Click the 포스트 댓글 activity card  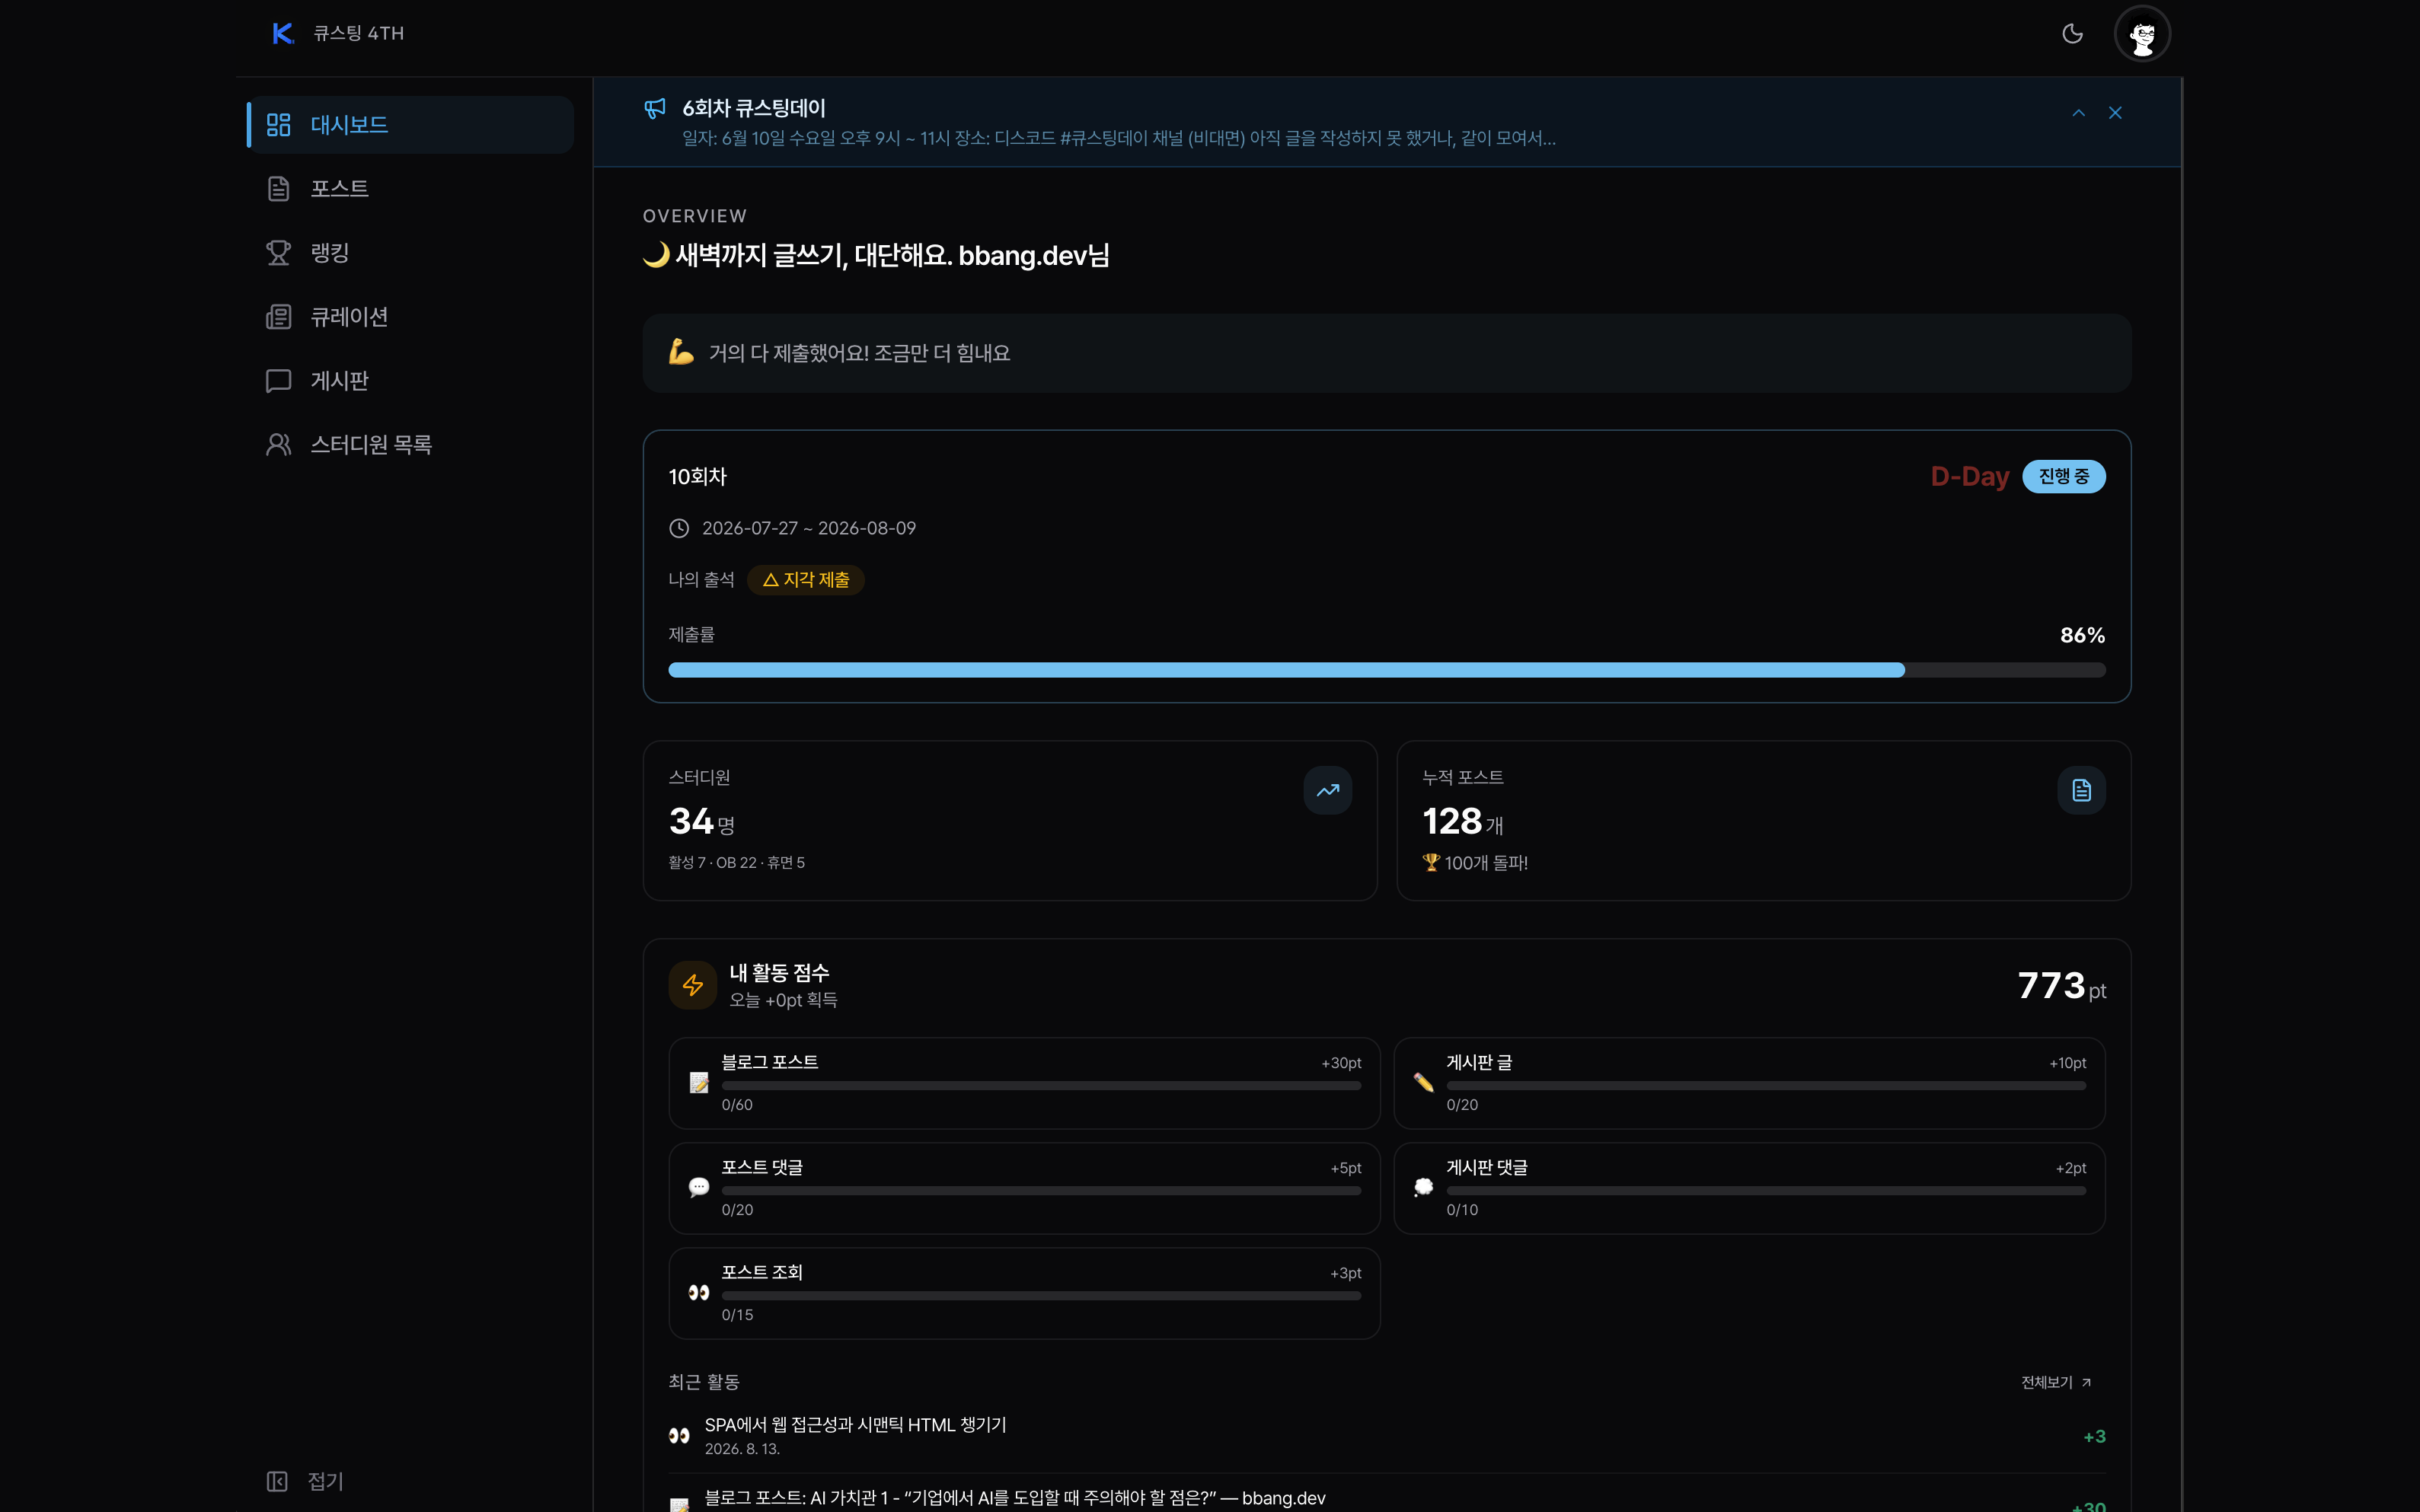click(x=1024, y=1188)
